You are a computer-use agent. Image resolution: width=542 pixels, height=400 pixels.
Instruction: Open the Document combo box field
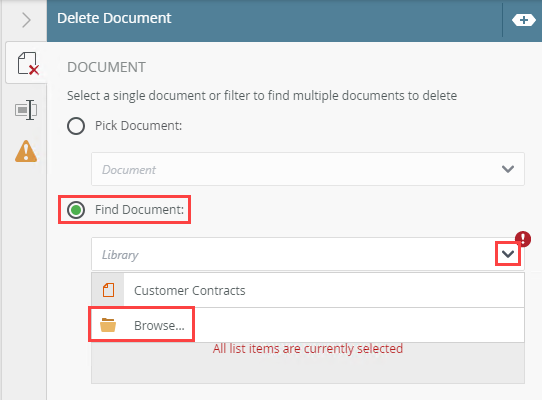click(308, 169)
